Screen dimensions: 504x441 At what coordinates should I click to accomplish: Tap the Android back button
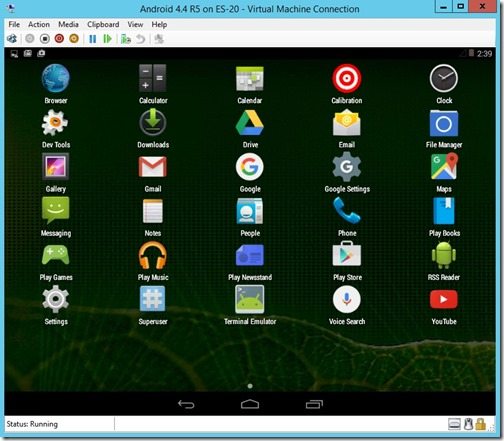[x=186, y=404]
